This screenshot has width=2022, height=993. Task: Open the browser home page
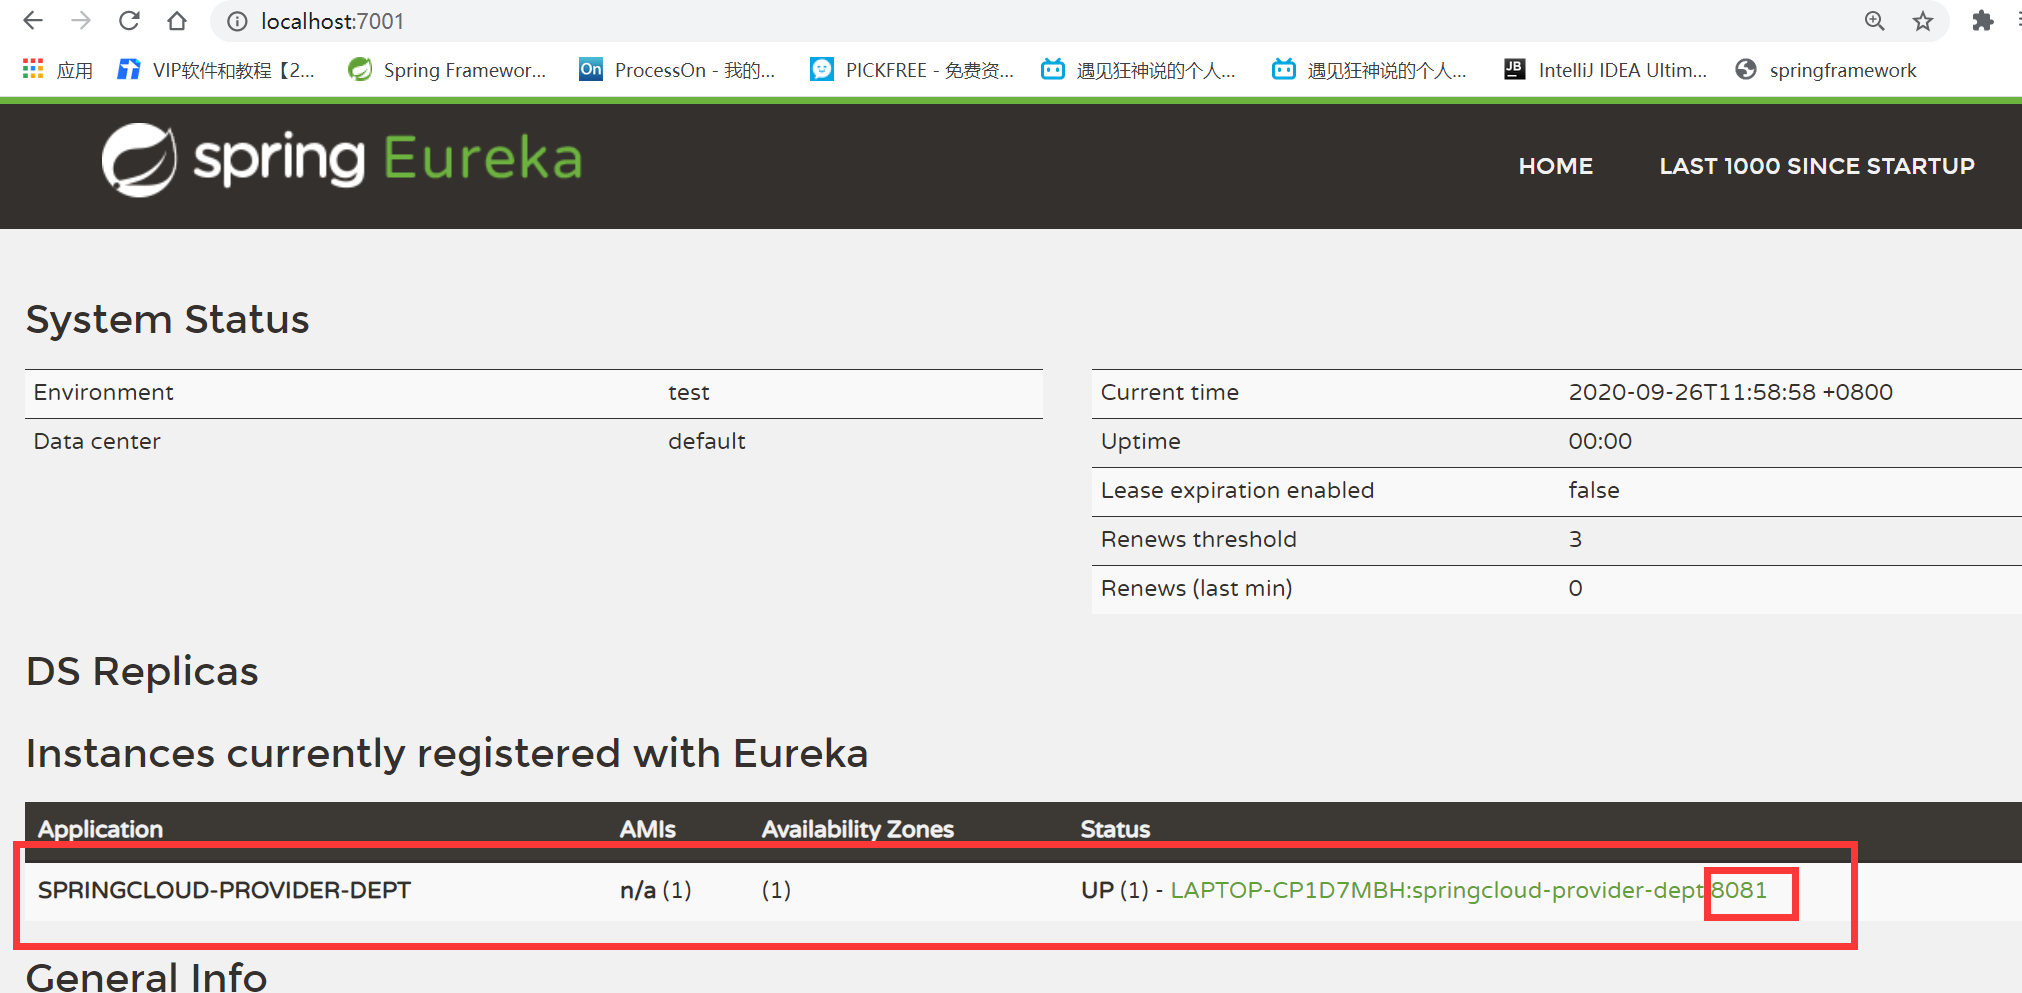pos(178,21)
